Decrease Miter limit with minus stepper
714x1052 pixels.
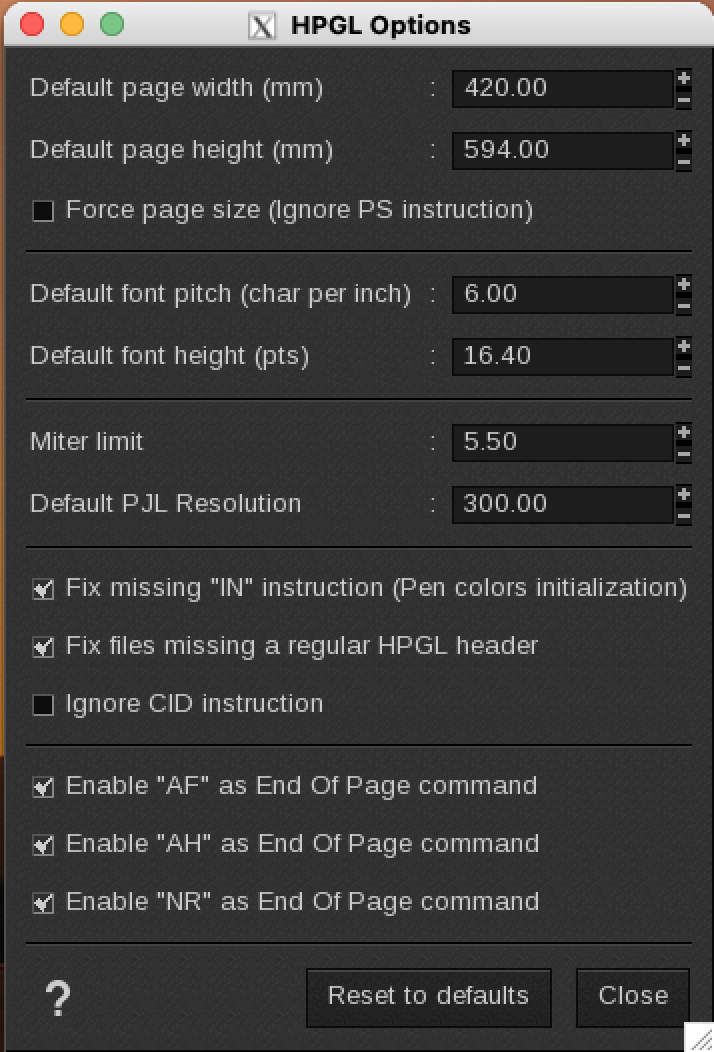(x=684, y=452)
